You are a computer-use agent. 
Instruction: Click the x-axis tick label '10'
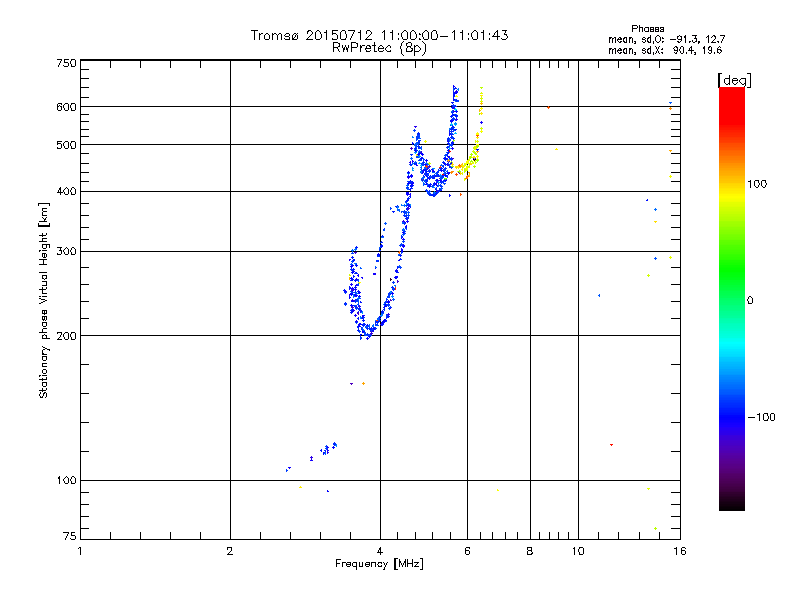pyautogui.click(x=578, y=551)
